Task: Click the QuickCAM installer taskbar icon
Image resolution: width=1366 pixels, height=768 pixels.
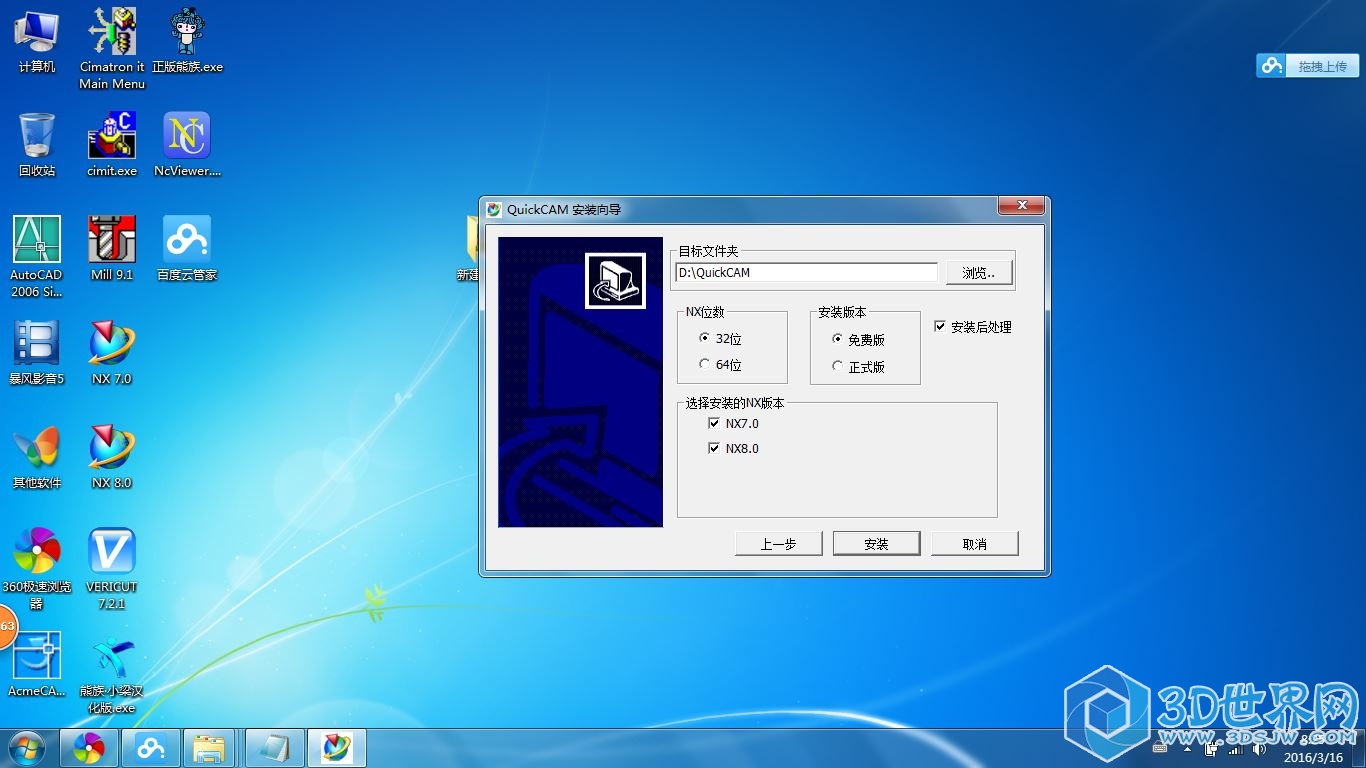Action: pos(337,748)
